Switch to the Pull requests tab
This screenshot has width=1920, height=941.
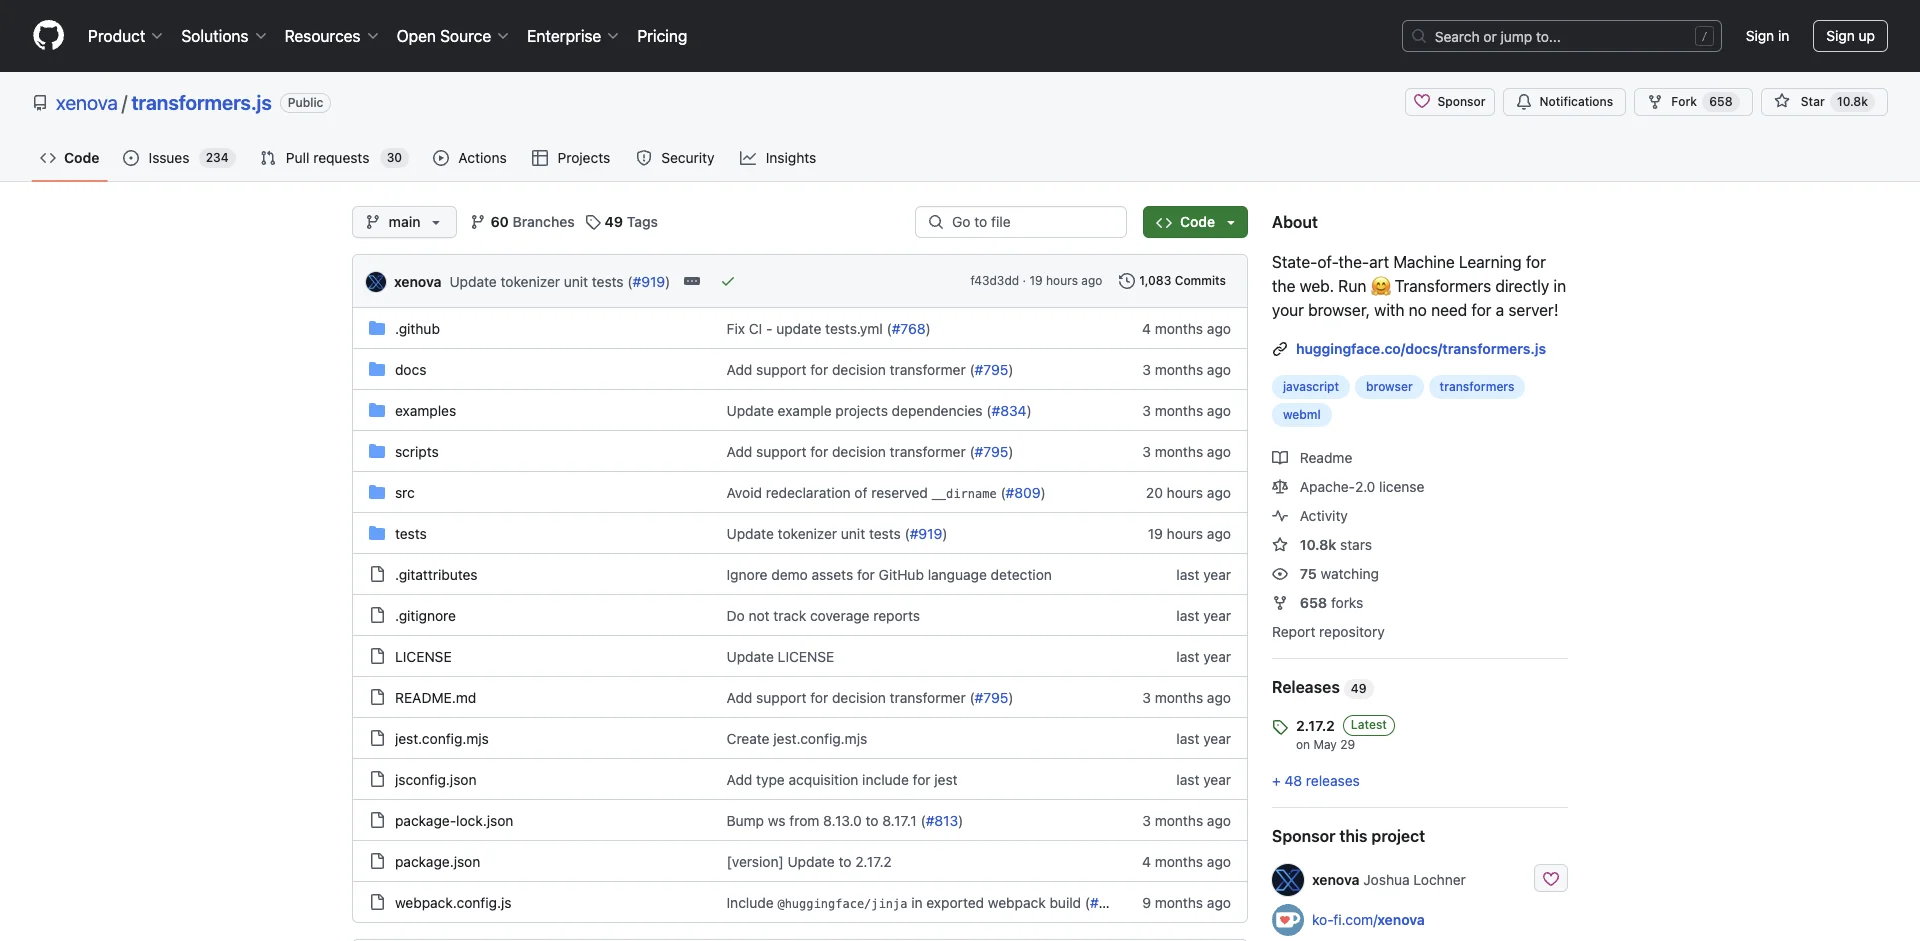pos(334,158)
